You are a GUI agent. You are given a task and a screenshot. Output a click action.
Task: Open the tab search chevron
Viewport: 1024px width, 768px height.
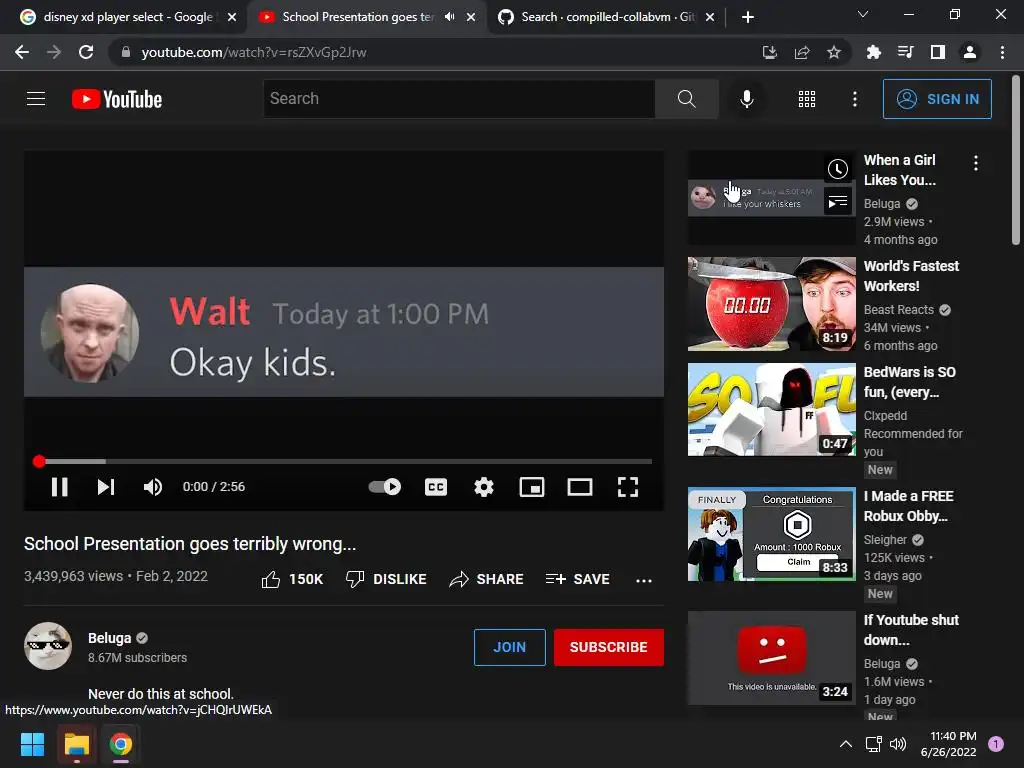[x=863, y=14]
